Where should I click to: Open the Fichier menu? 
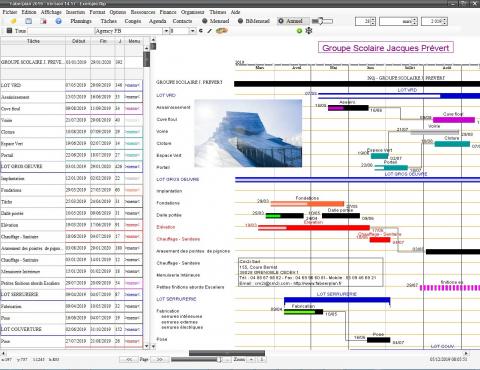[x=10, y=12]
